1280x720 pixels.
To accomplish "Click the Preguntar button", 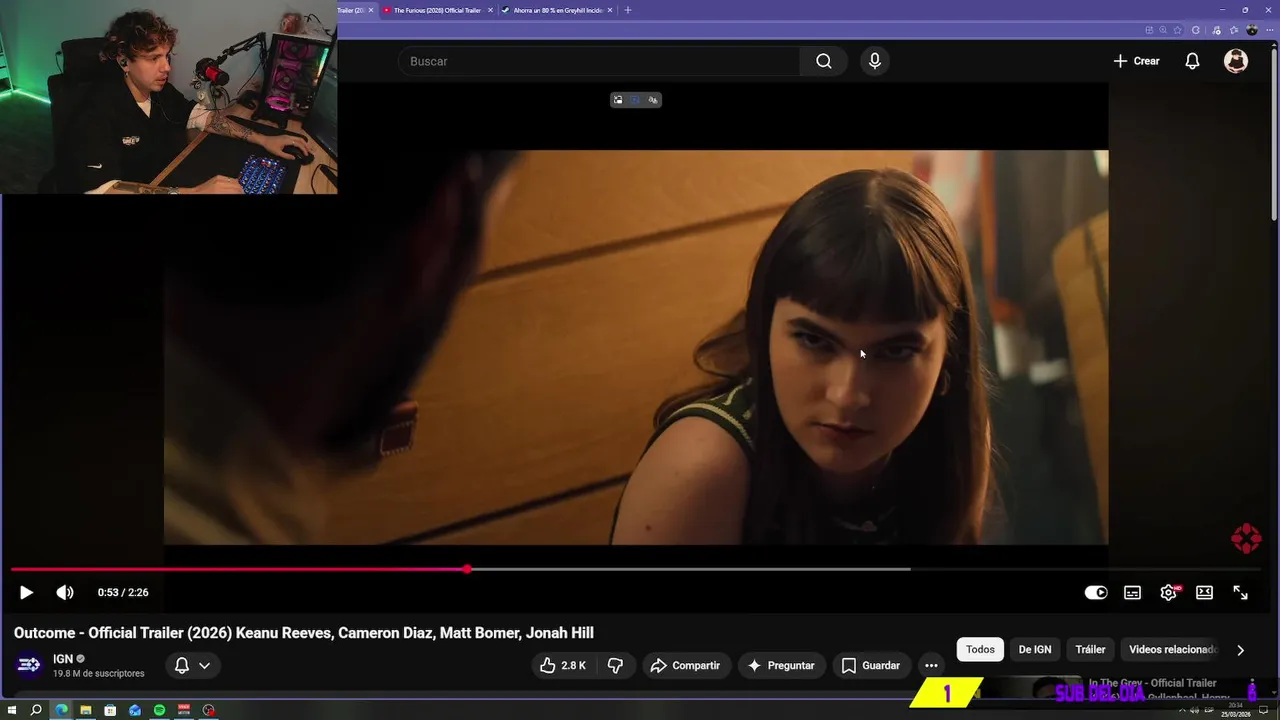I will click(x=781, y=665).
